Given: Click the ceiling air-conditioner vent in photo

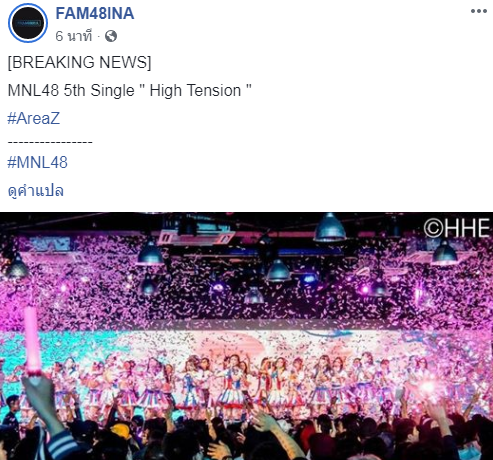Looking at the screenshot, I should pos(195,237).
